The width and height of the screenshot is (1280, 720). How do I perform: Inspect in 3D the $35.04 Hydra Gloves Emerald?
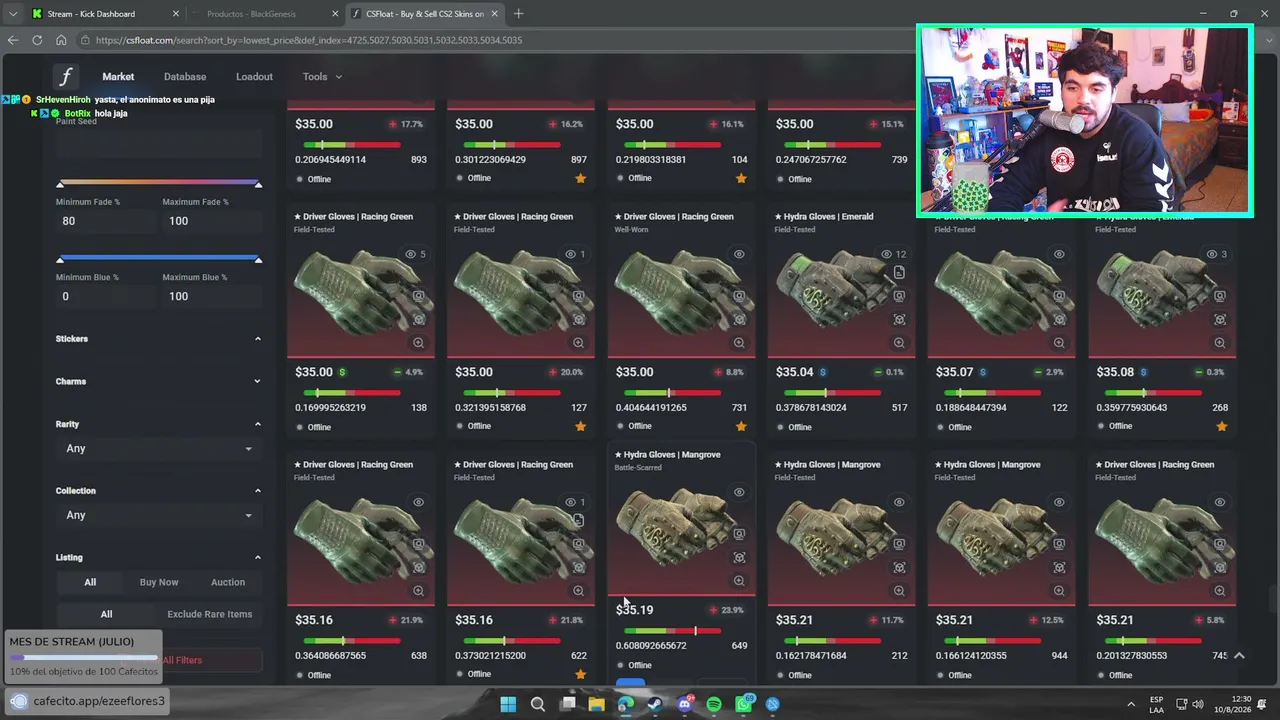899,319
